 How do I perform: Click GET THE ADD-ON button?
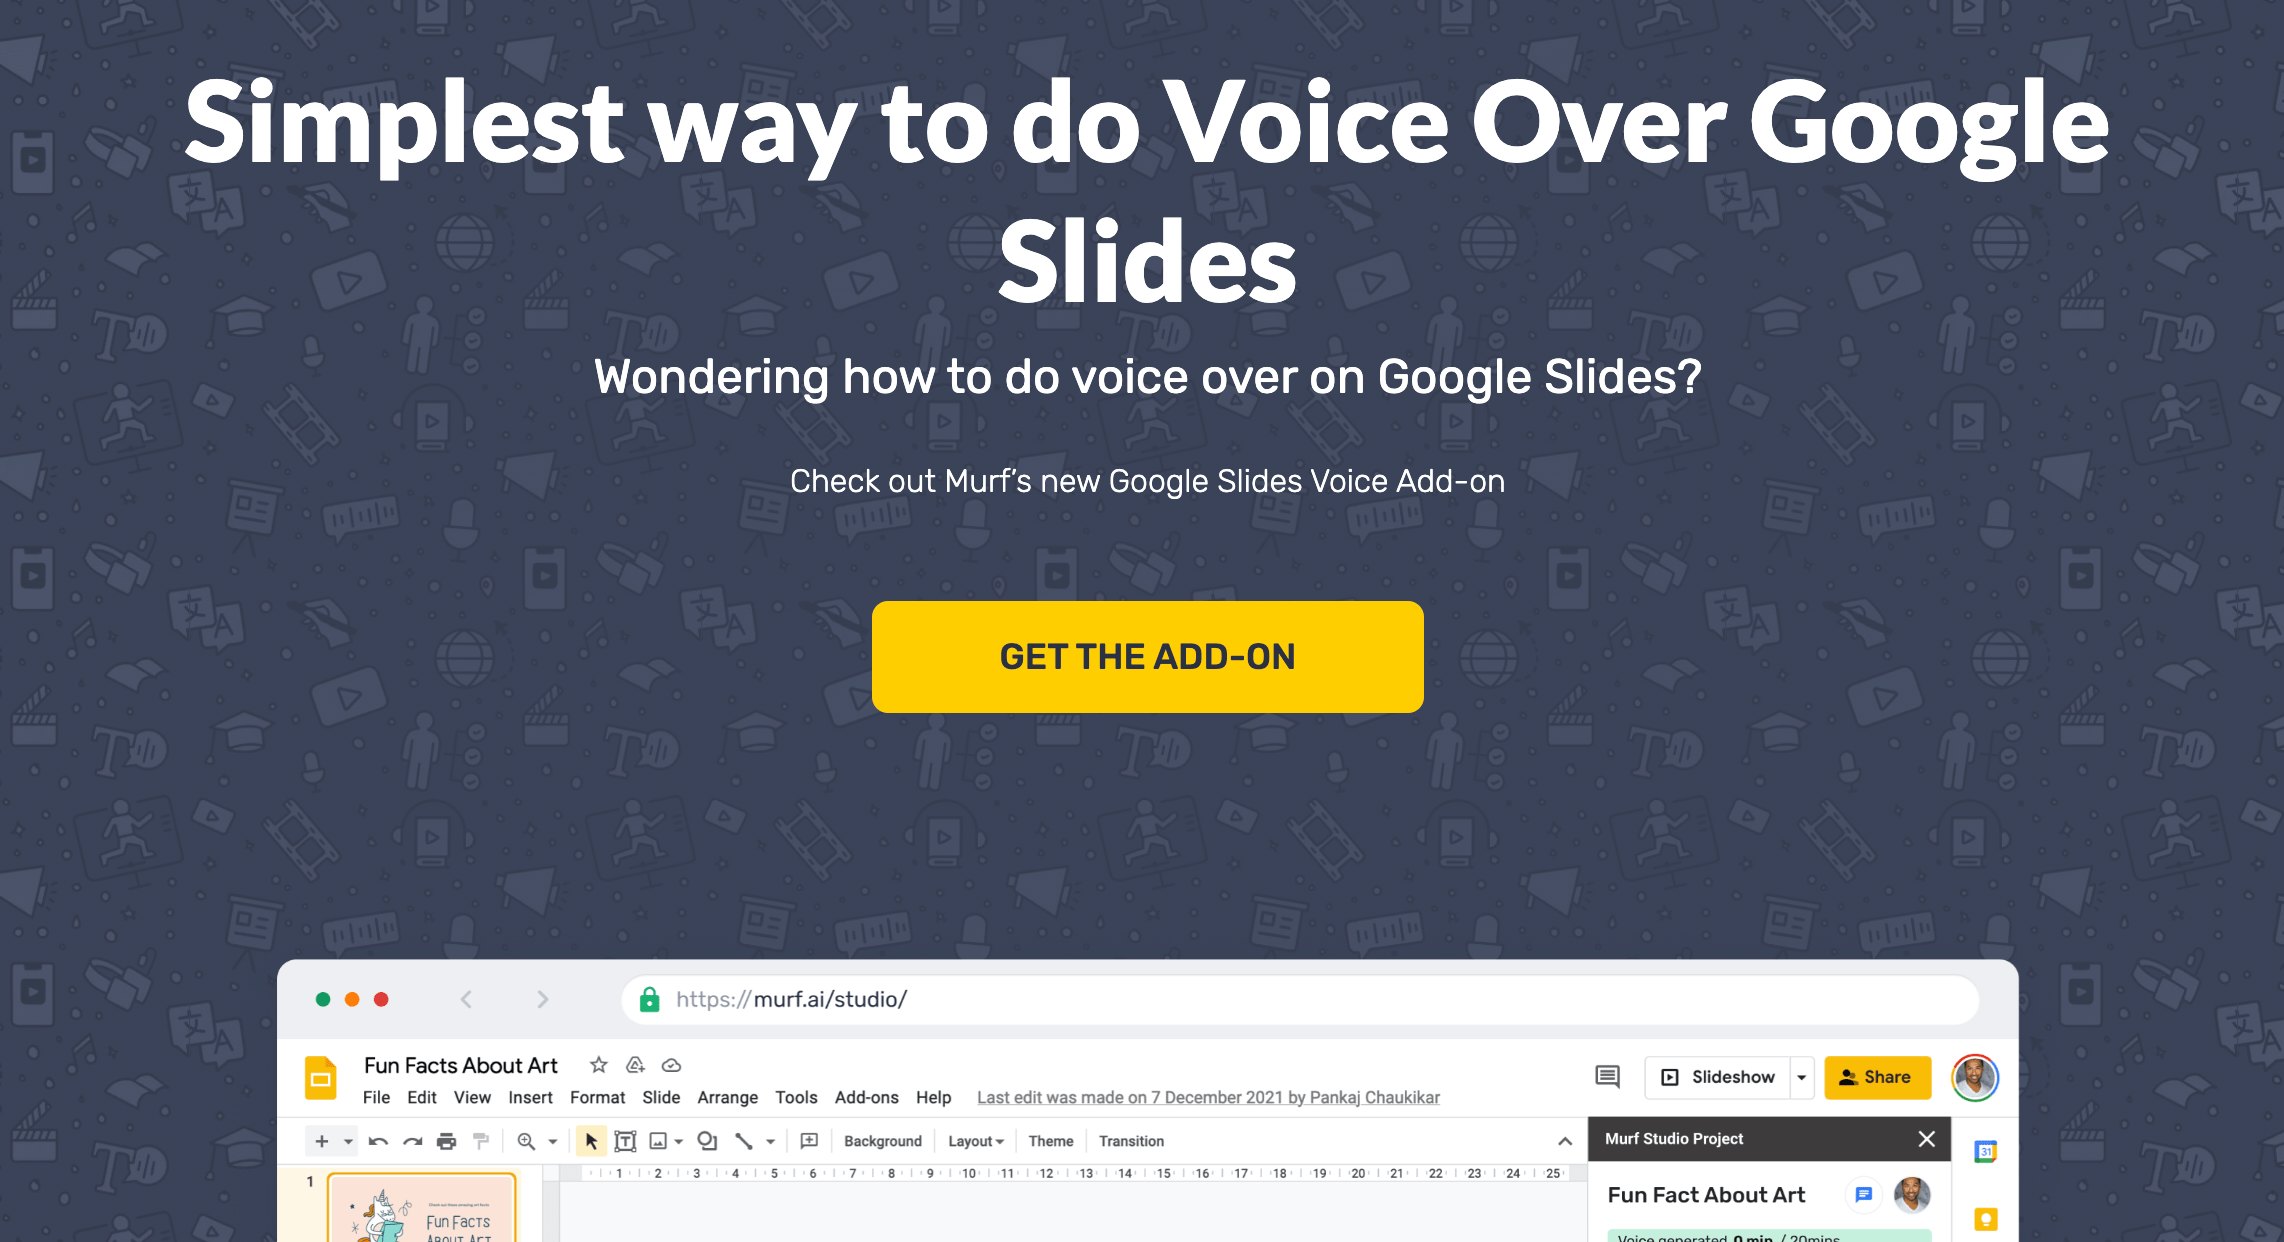tap(1147, 656)
